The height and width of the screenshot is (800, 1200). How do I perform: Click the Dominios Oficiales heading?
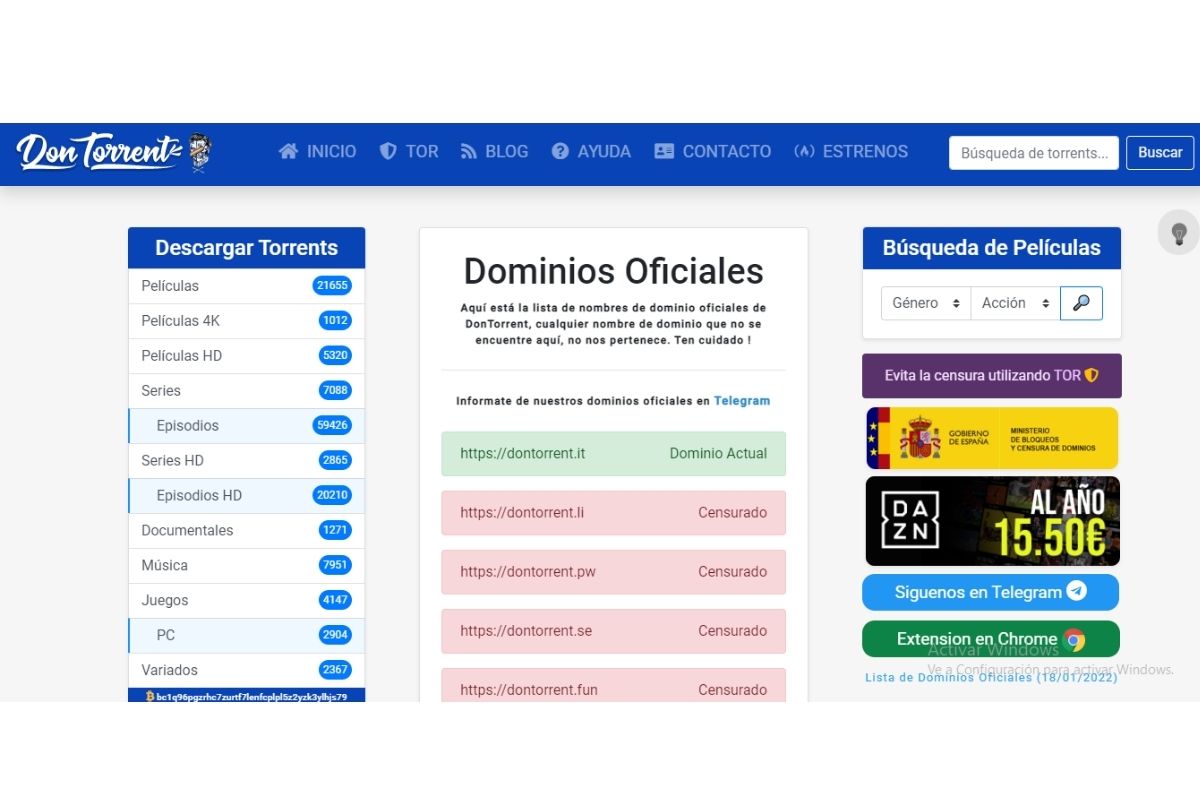click(x=614, y=271)
